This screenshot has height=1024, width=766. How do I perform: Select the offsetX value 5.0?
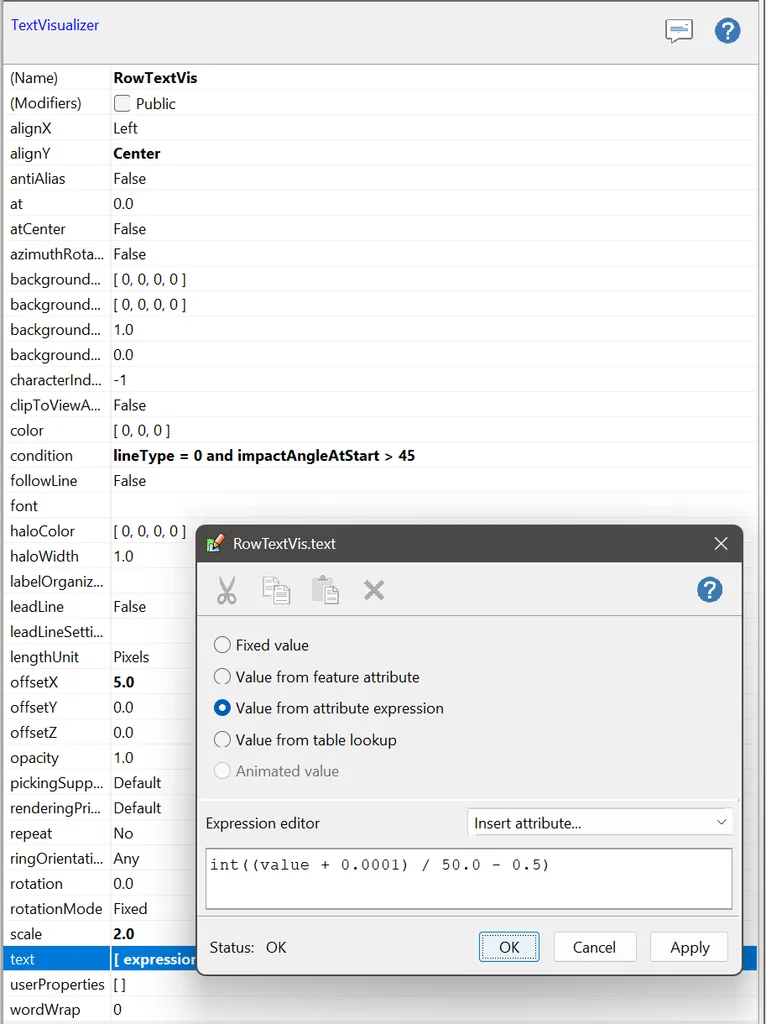point(124,682)
